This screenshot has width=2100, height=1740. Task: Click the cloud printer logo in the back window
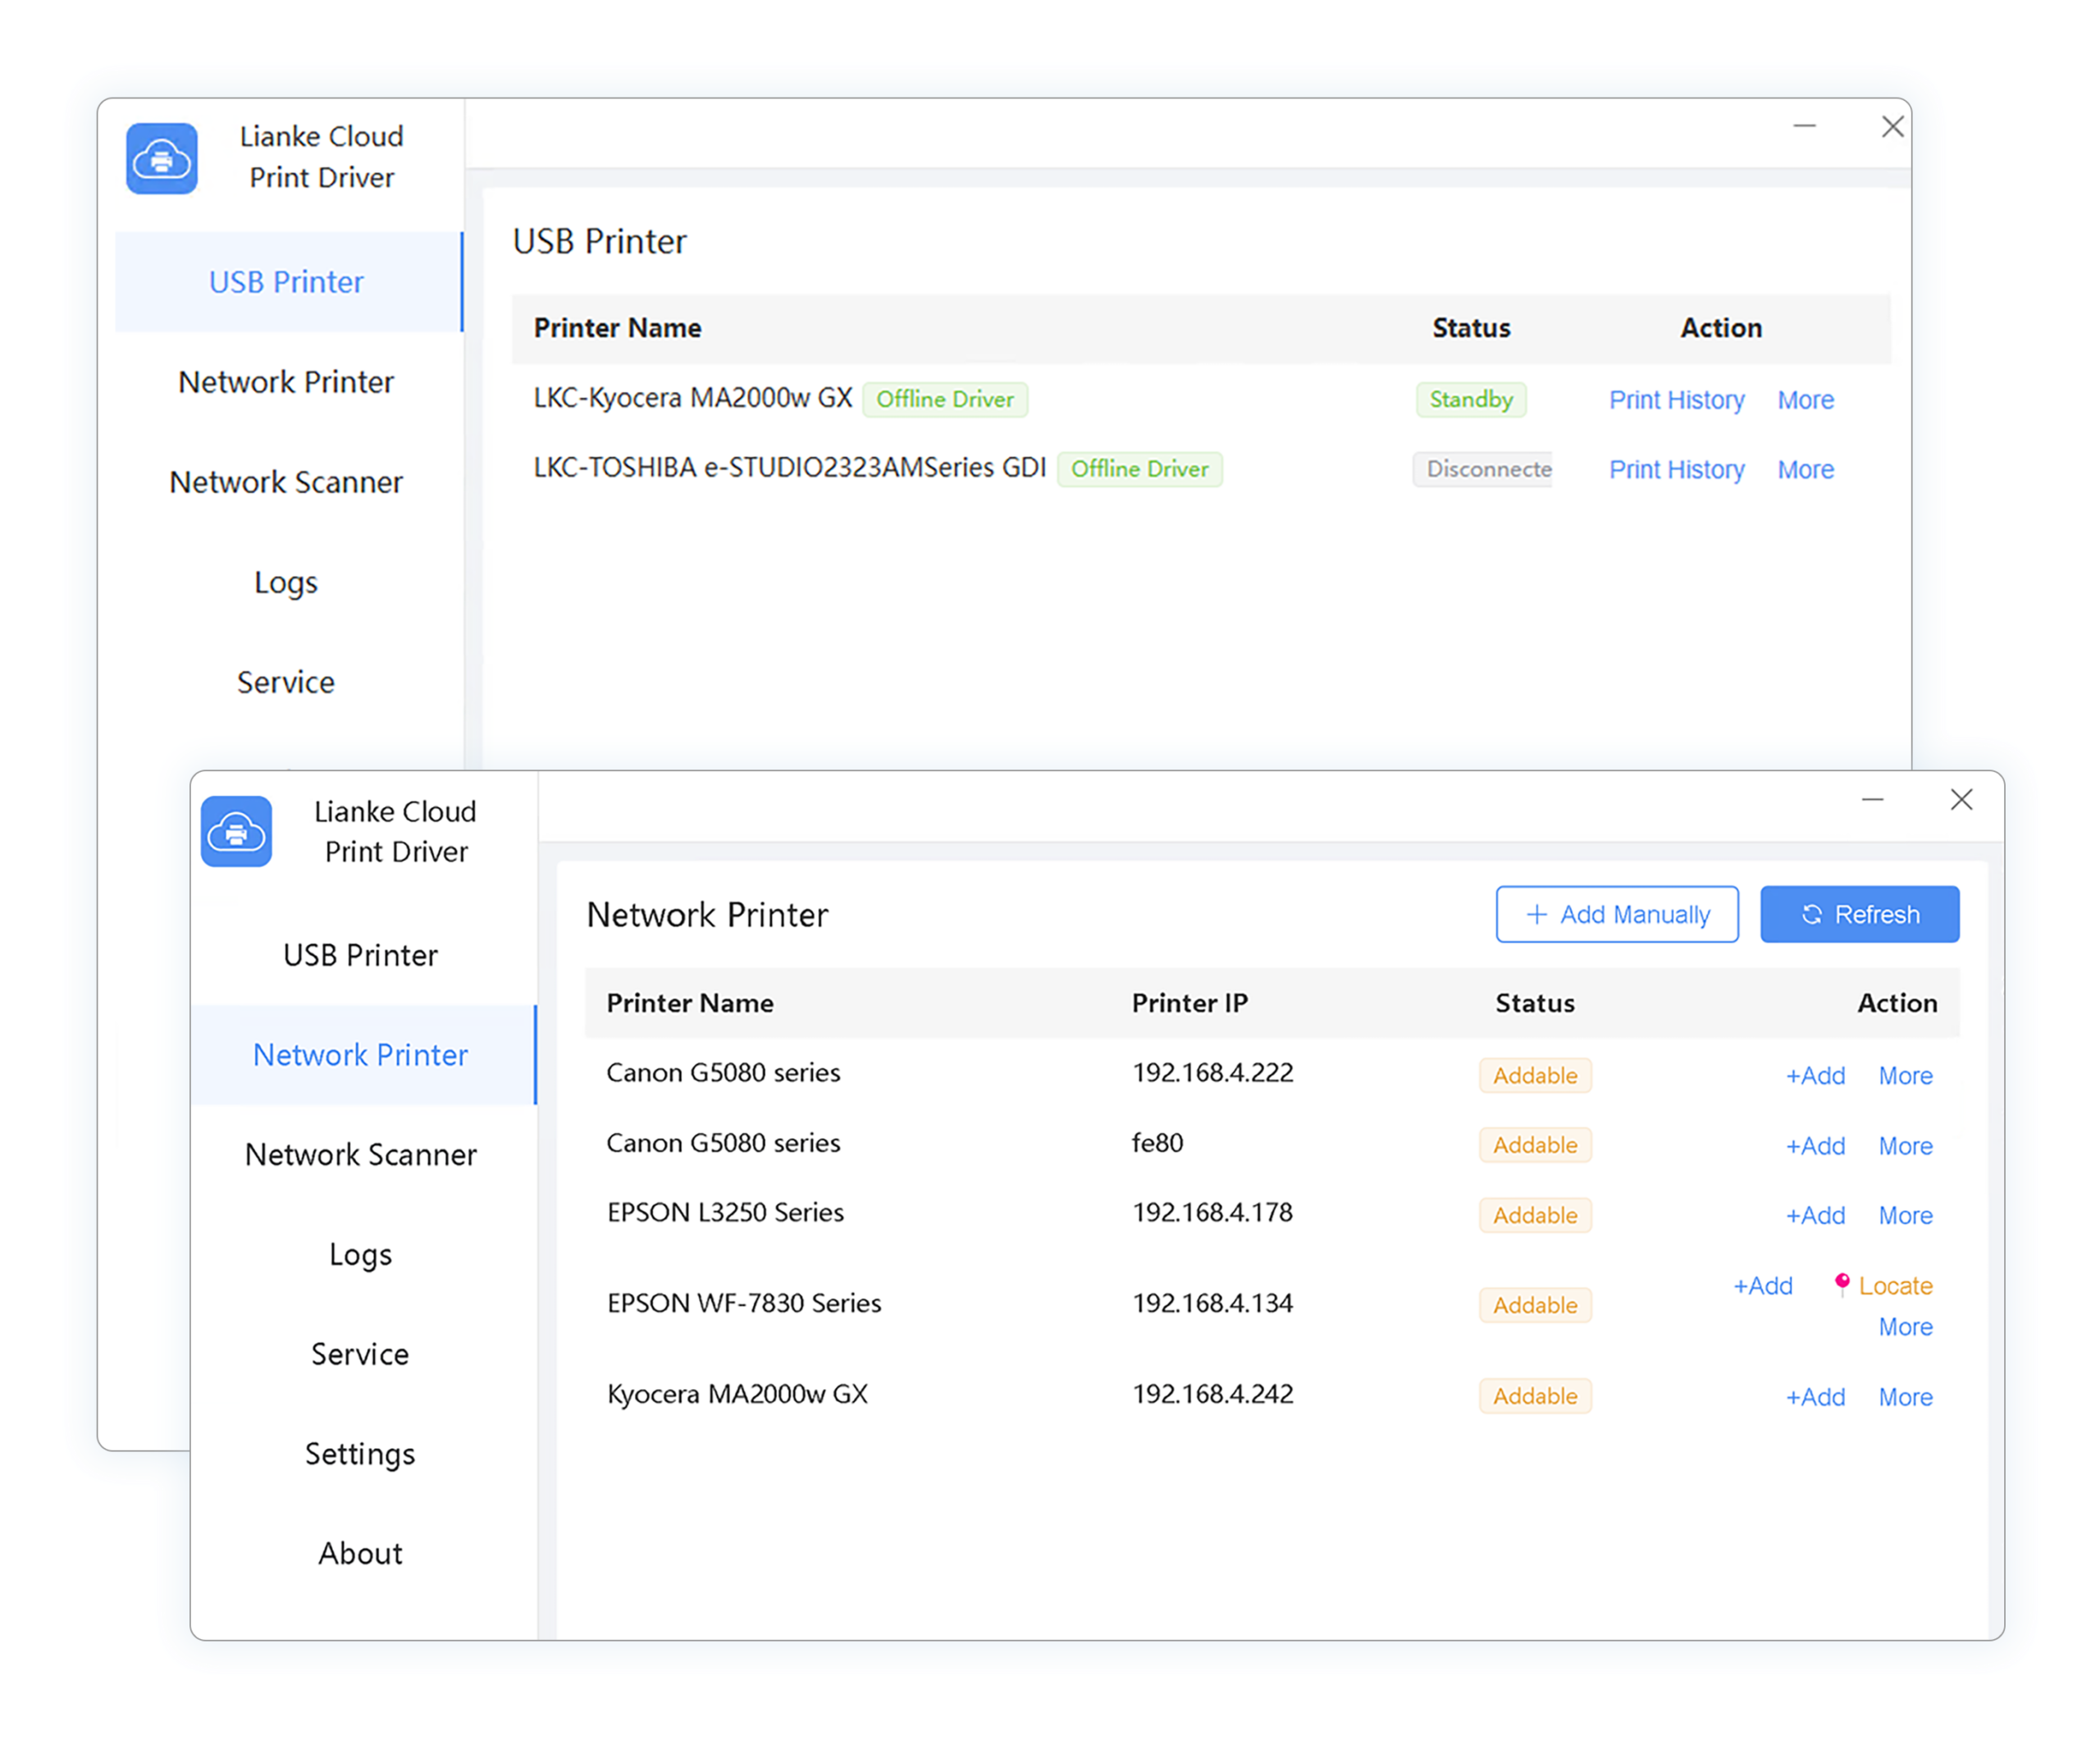162,158
